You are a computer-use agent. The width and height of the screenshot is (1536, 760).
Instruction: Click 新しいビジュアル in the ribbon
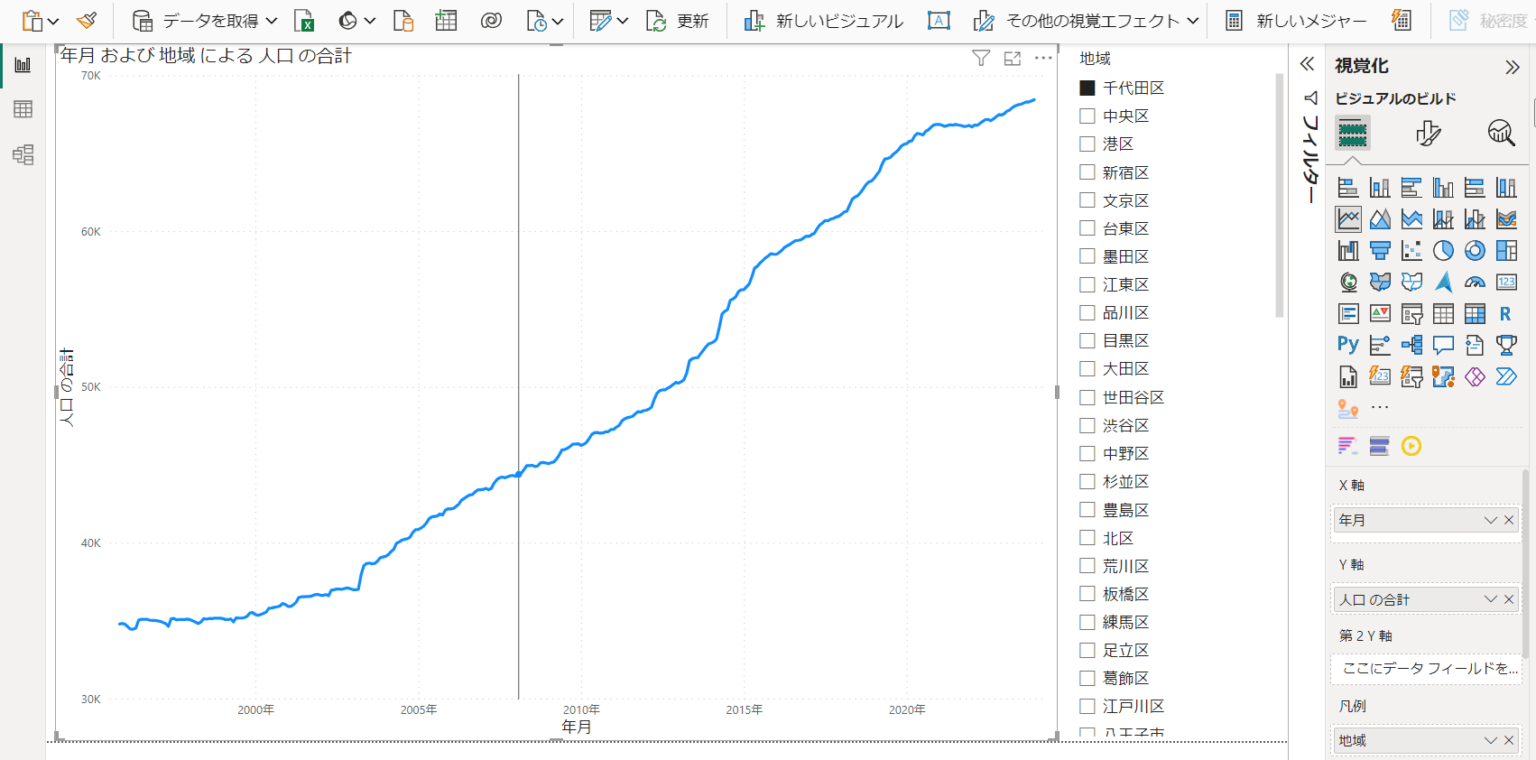(823, 21)
